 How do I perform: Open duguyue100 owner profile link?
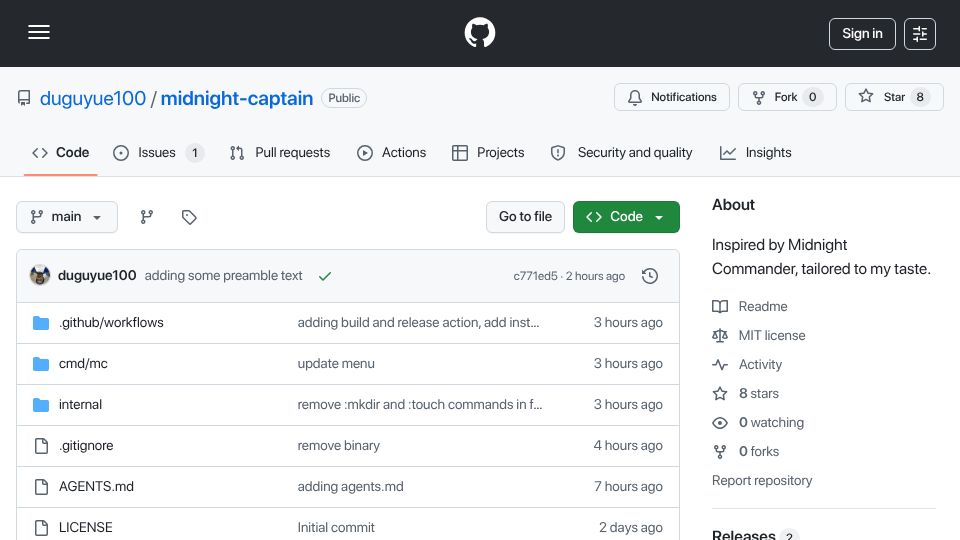pos(92,99)
